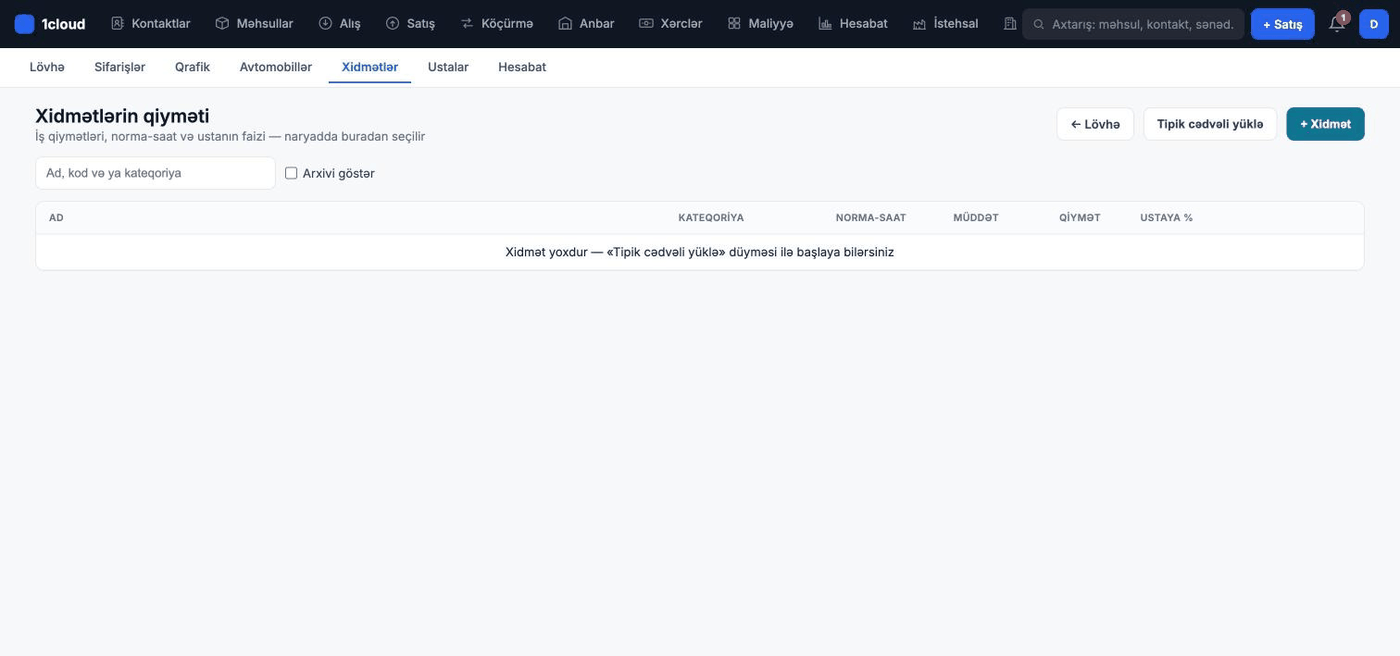Click the Satış upload-circle icon

click(x=392, y=23)
